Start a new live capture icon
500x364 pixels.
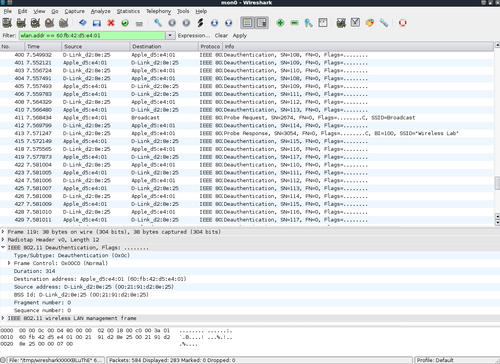click(x=35, y=23)
